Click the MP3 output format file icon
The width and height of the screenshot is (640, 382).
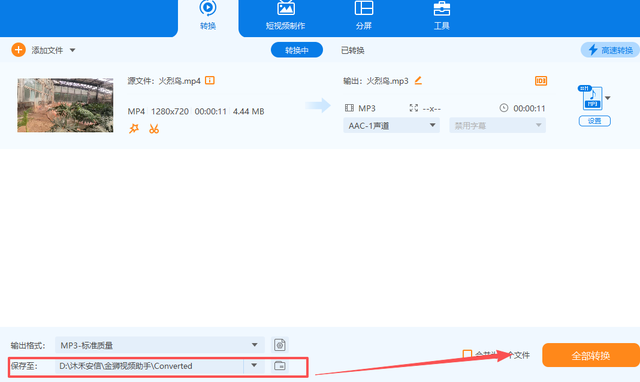tap(591, 98)
